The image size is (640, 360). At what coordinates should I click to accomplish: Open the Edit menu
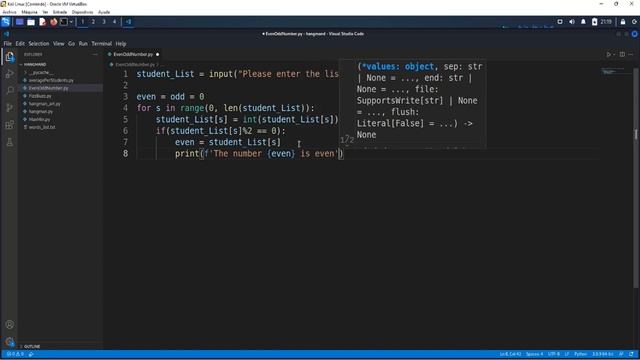pyautogui.click(x=20, y=44)
